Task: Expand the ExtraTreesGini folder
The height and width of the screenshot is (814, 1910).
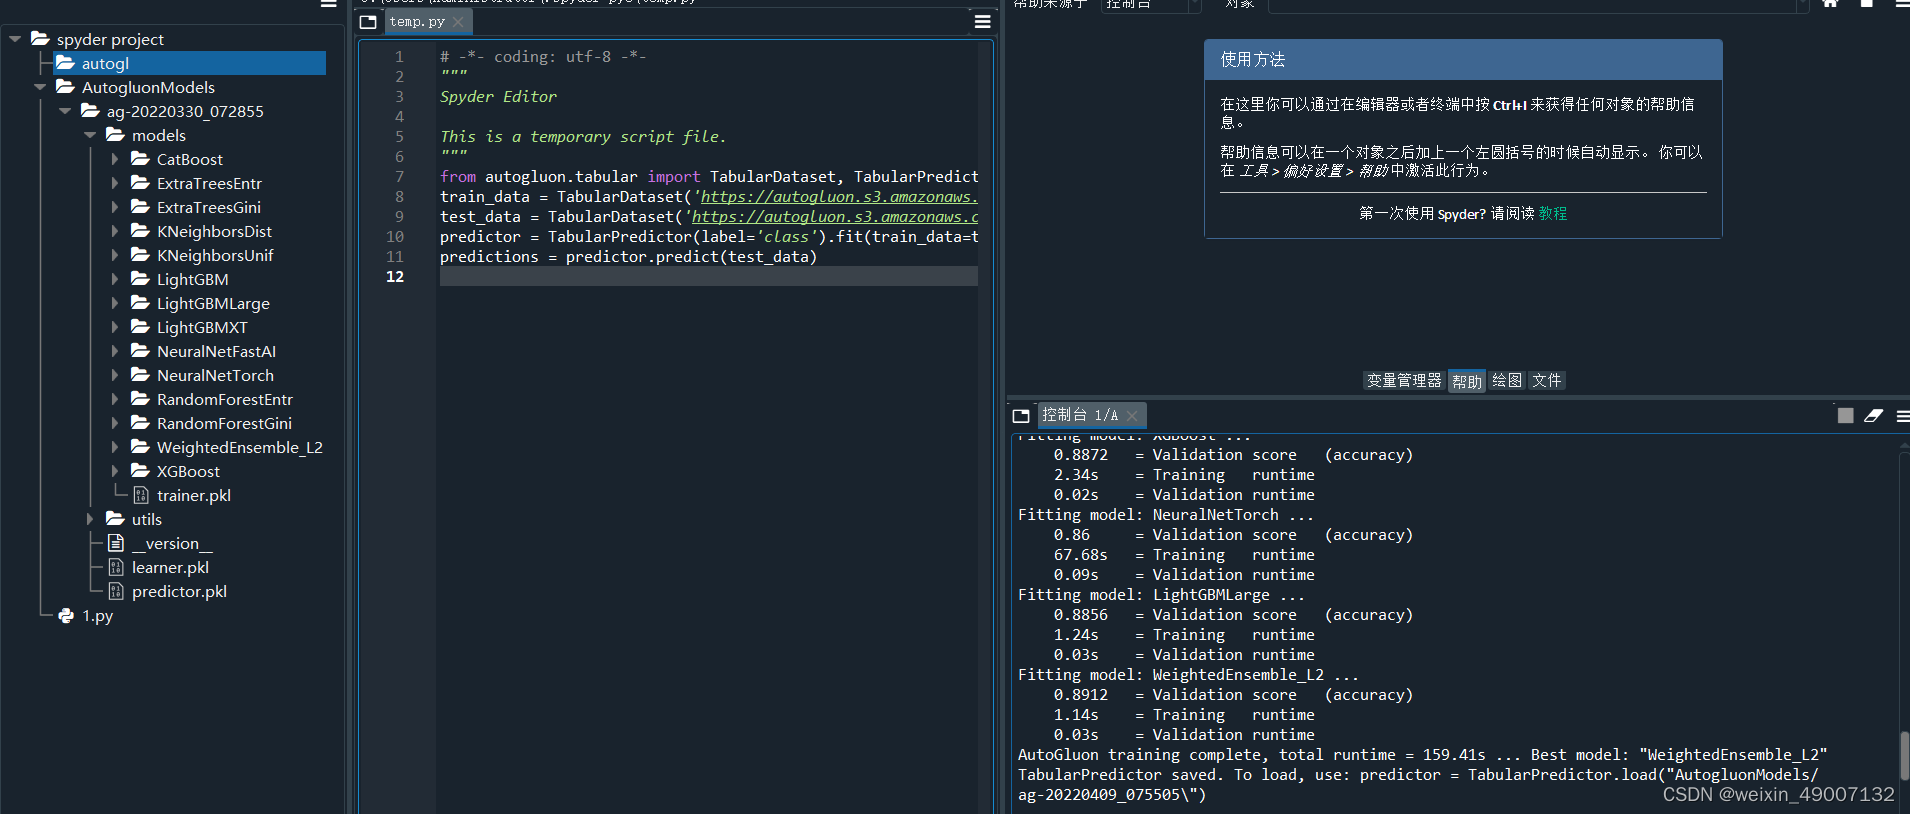Action: click(115, 207)
